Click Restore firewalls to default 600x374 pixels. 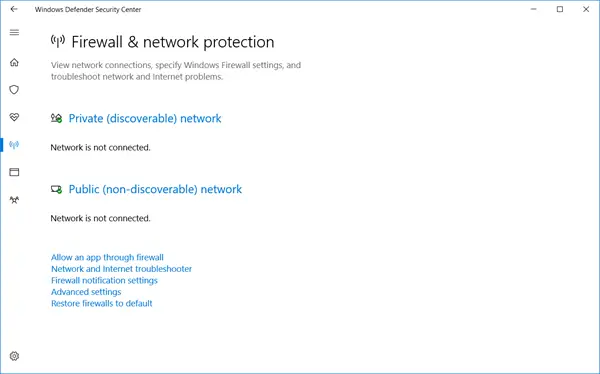(x=102, y=303)
